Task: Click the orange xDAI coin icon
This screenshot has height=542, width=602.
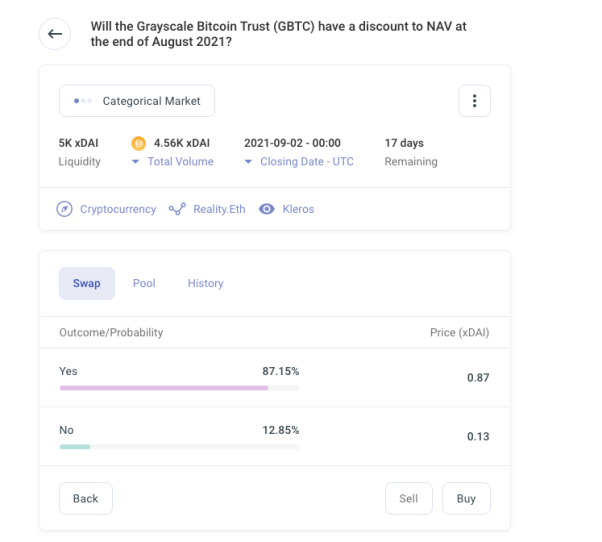Action: tap(139, 144)
